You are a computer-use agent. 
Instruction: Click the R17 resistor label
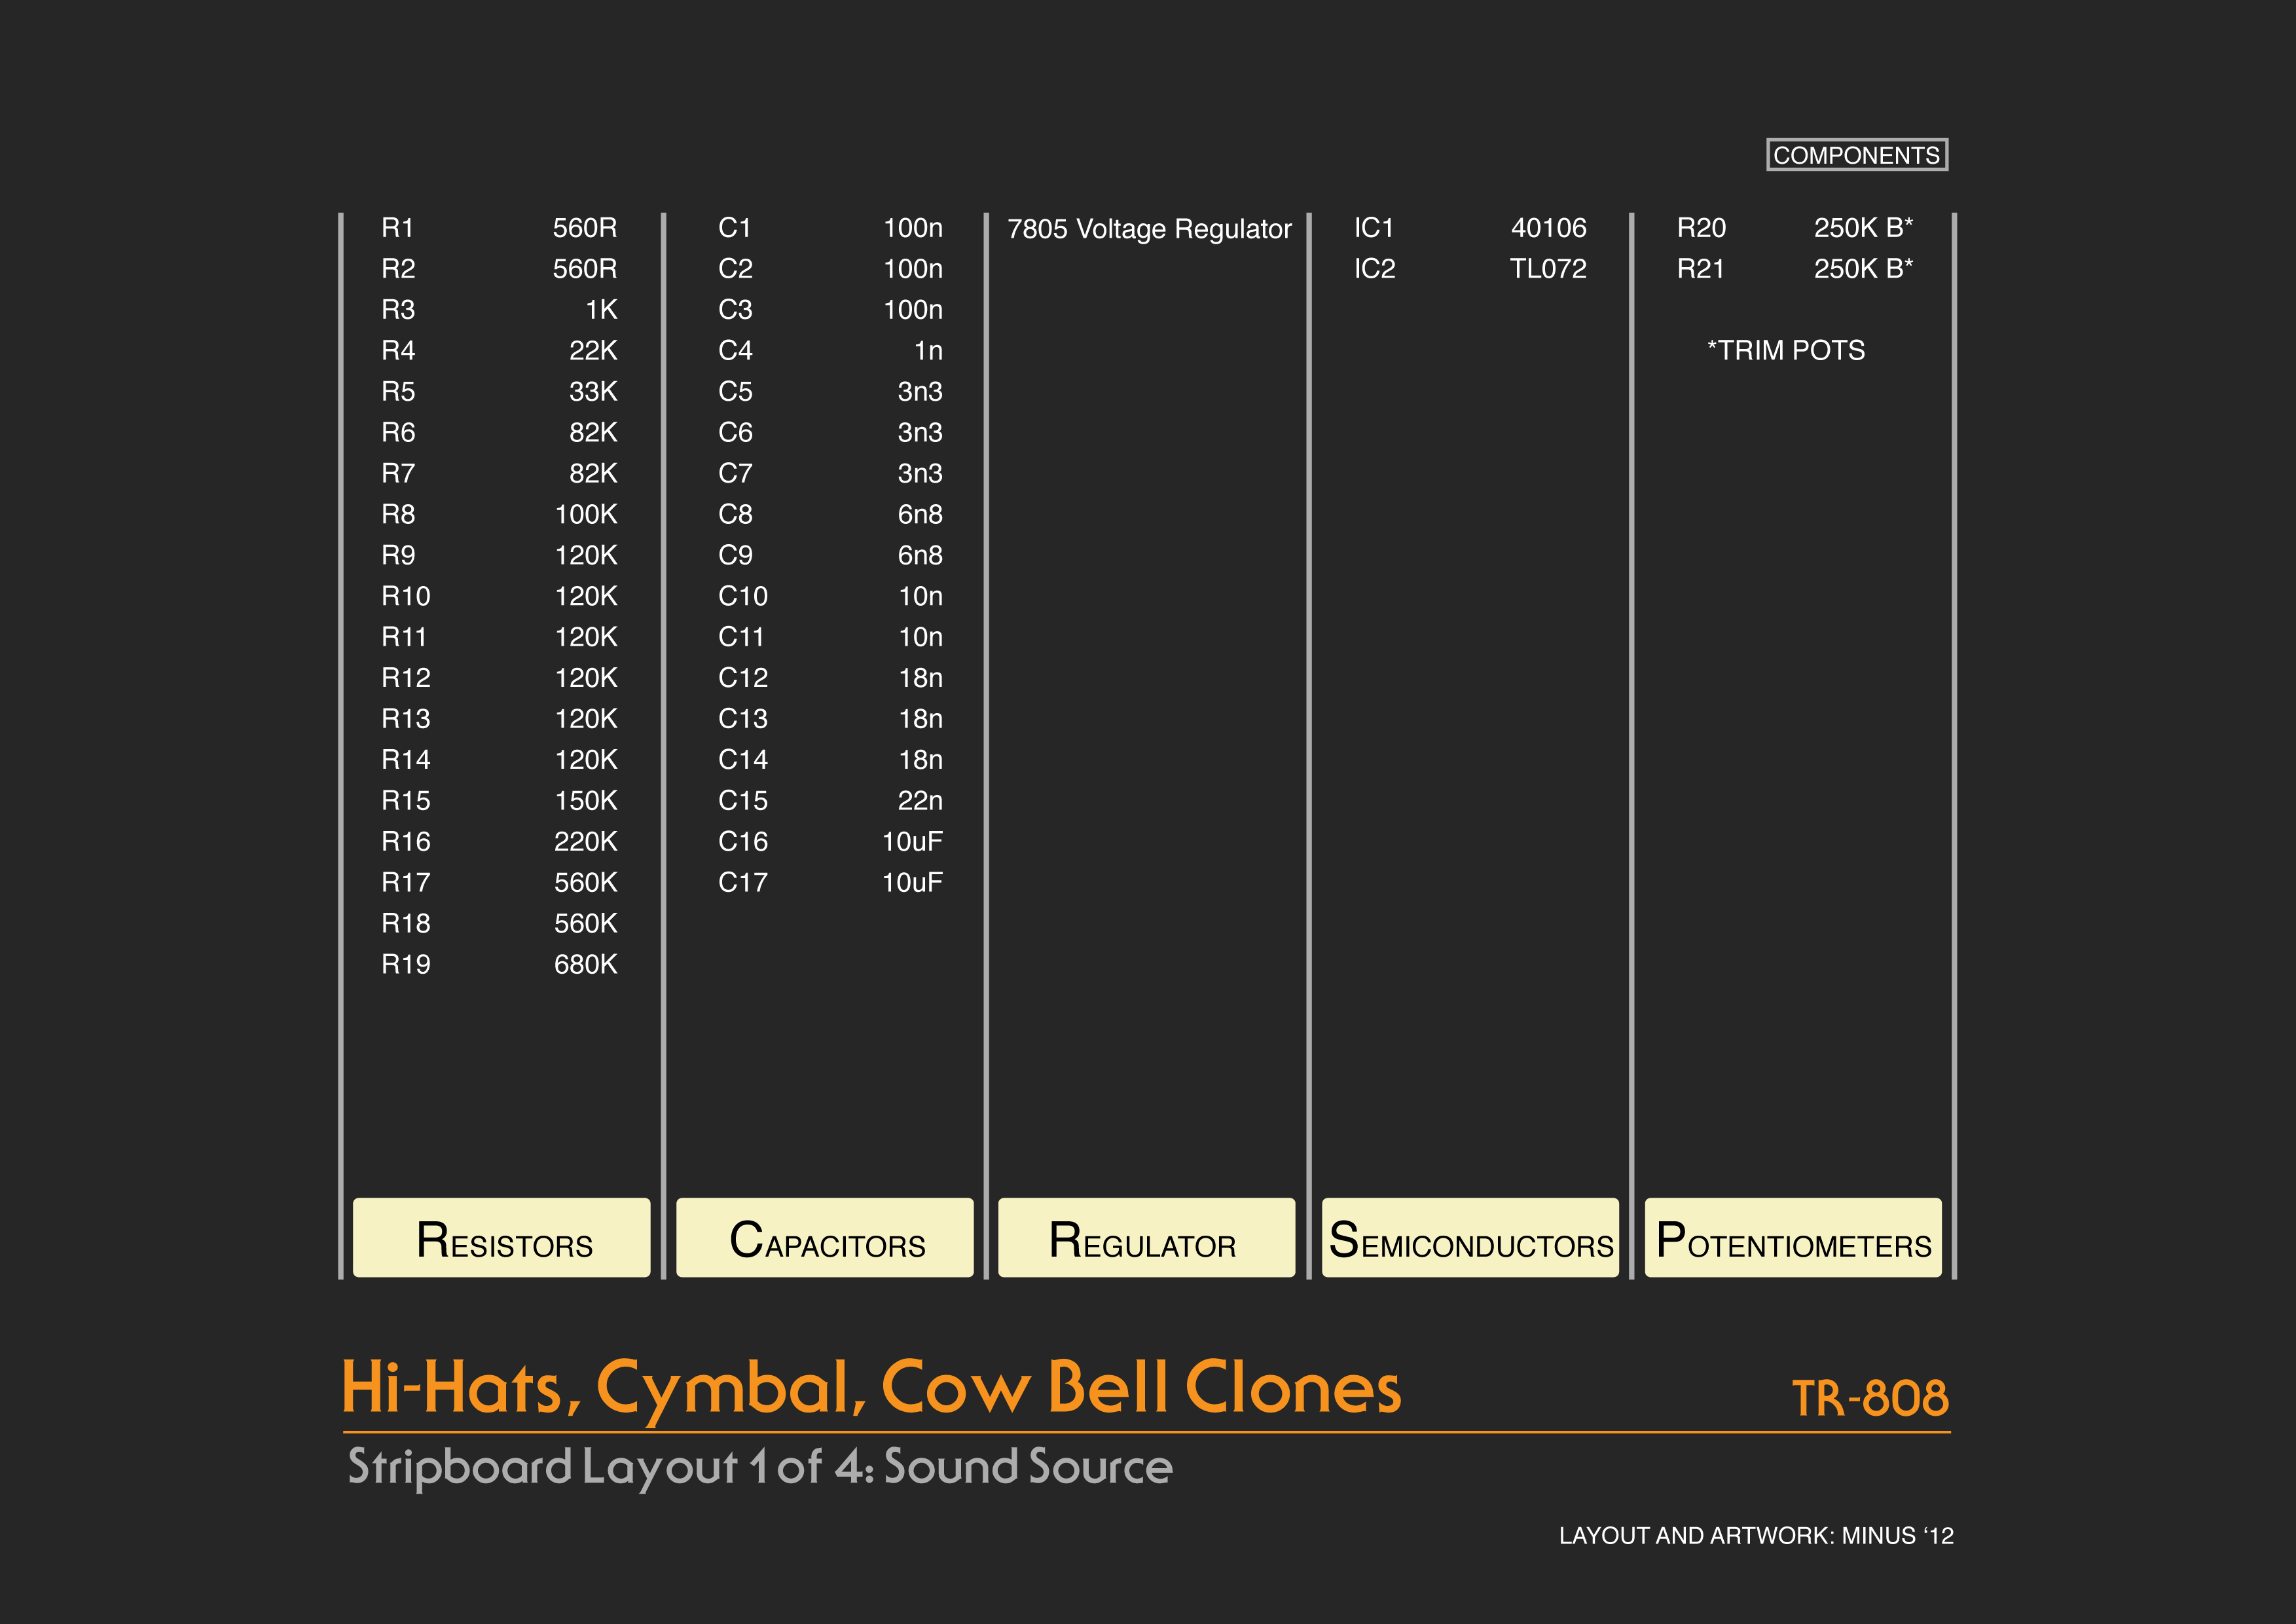coord(406,883)
